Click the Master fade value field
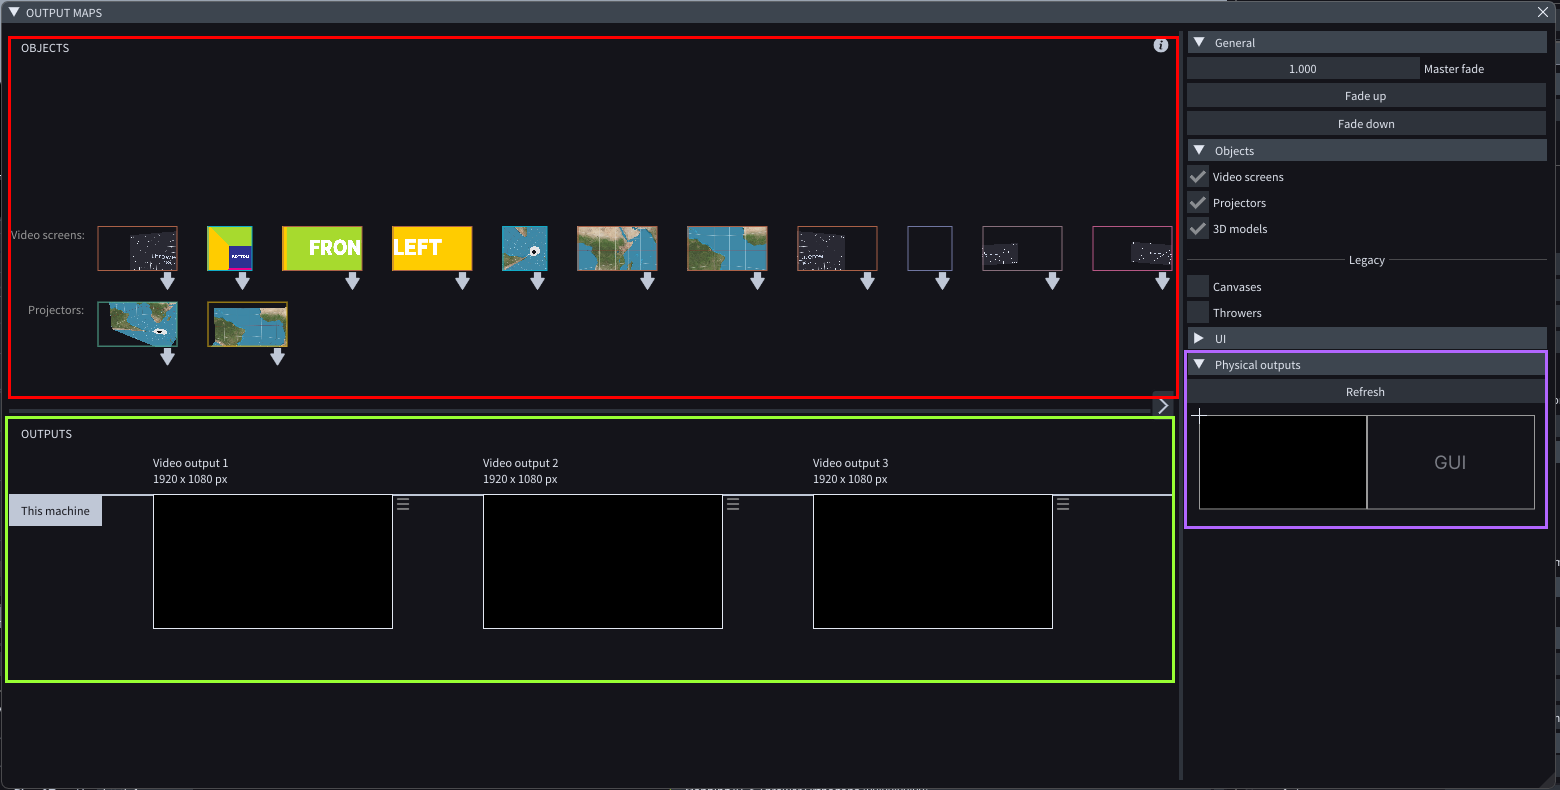Image resolution: width=1560 pixels, height=790 pixels. pos(1302,69)
